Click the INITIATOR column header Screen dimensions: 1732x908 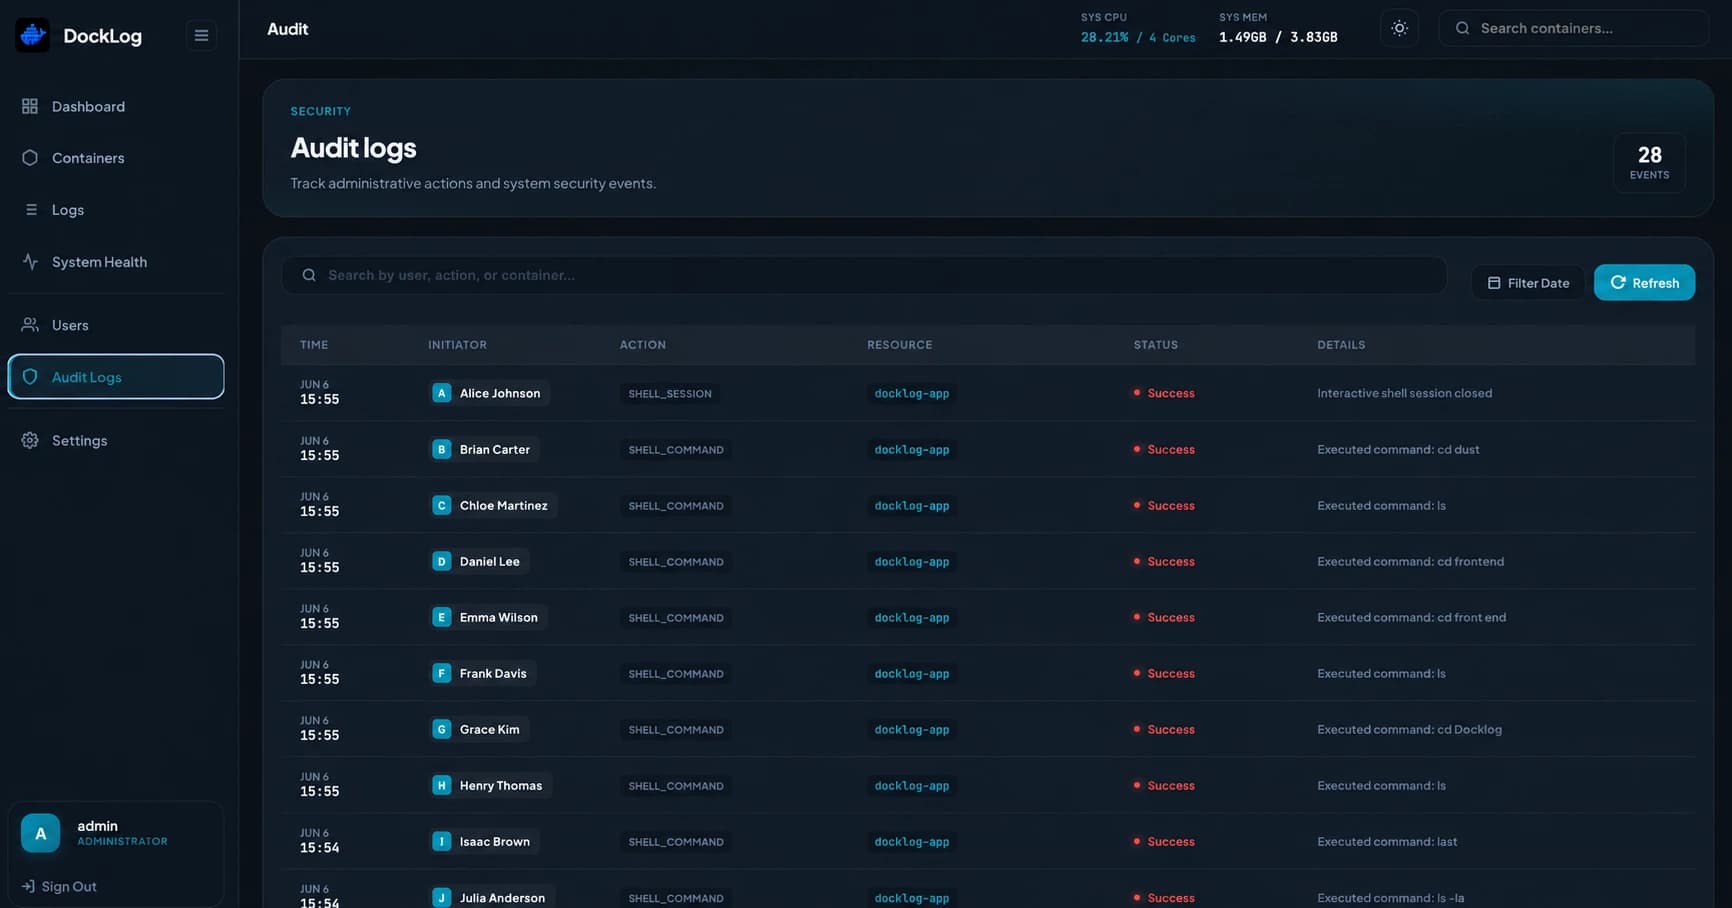457,345
